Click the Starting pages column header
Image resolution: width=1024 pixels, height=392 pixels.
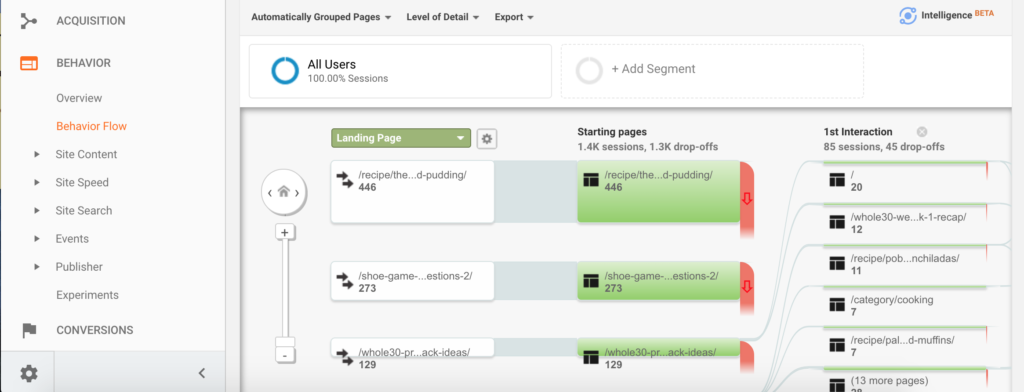(612, 132)
